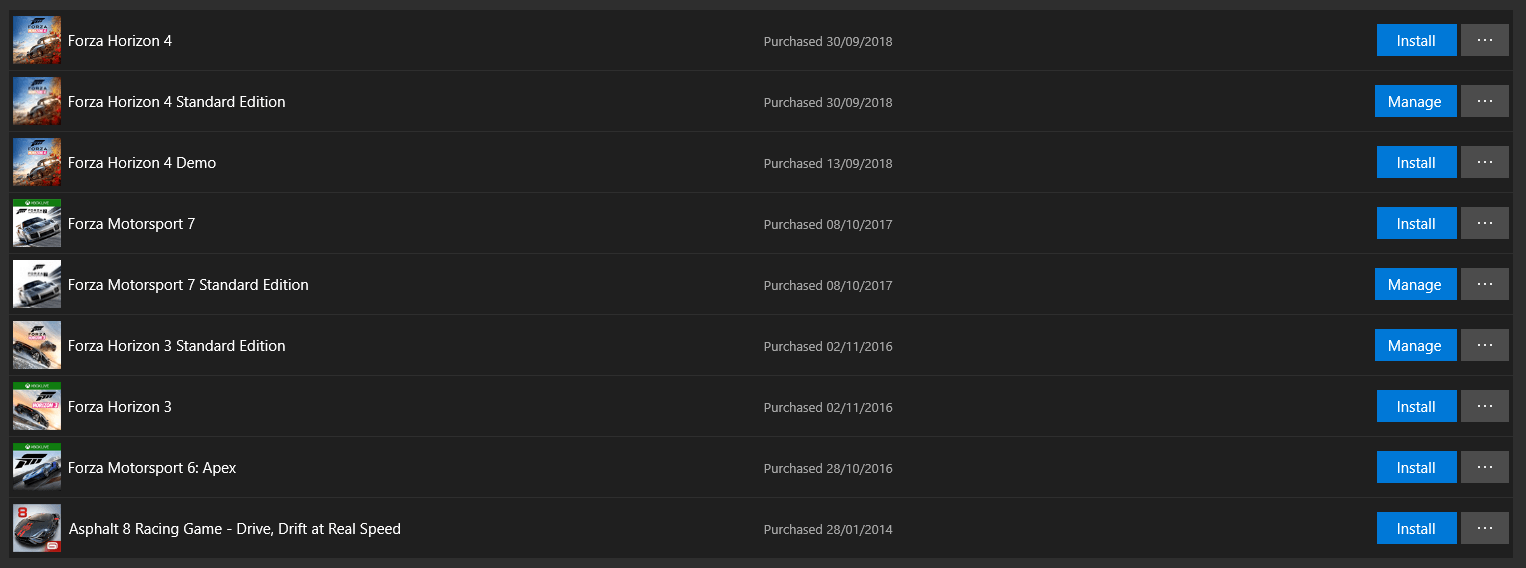Install the Forza Horizon 4 Demo
Viewport: 1526px width, 568px height.
click(x=1416, y=163)
